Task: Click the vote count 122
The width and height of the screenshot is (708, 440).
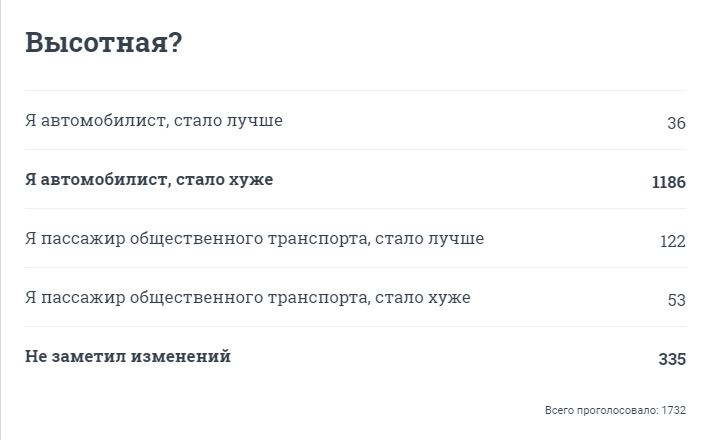Action: (x=673, y=241)
